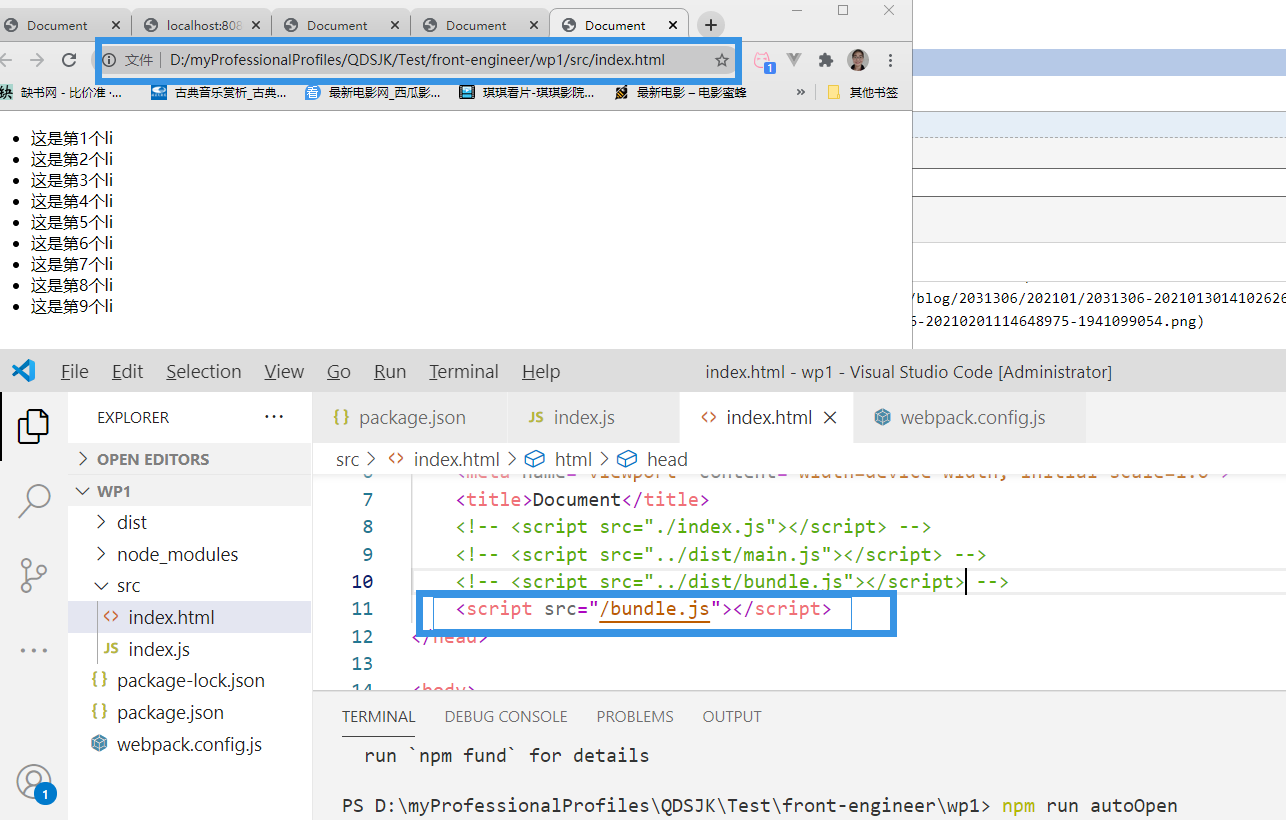The height and width of the screenshot is (820, 1286).
Task: View site info icon beside 文件
Action: click(x=111, y=60)
